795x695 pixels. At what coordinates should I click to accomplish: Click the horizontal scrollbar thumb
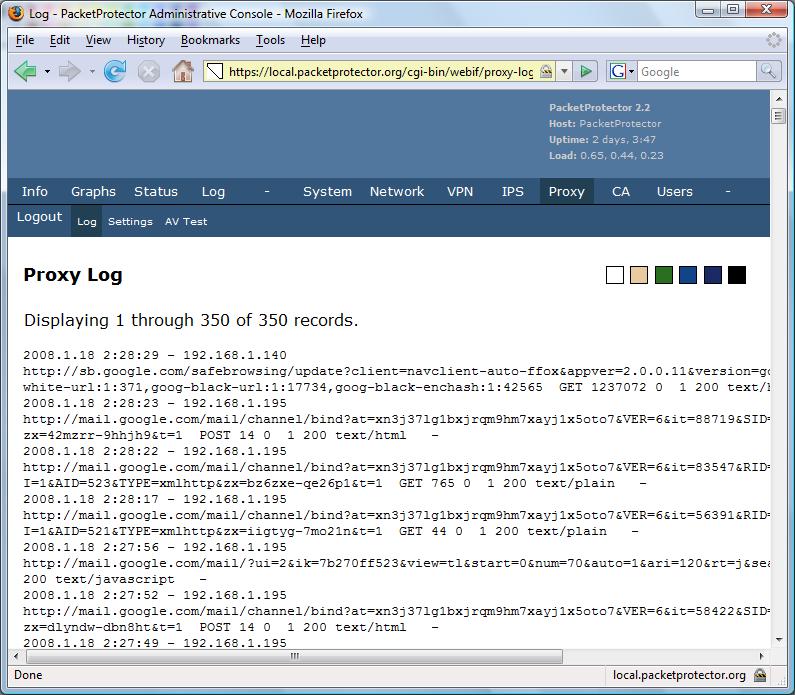click(x=294, y=656)
